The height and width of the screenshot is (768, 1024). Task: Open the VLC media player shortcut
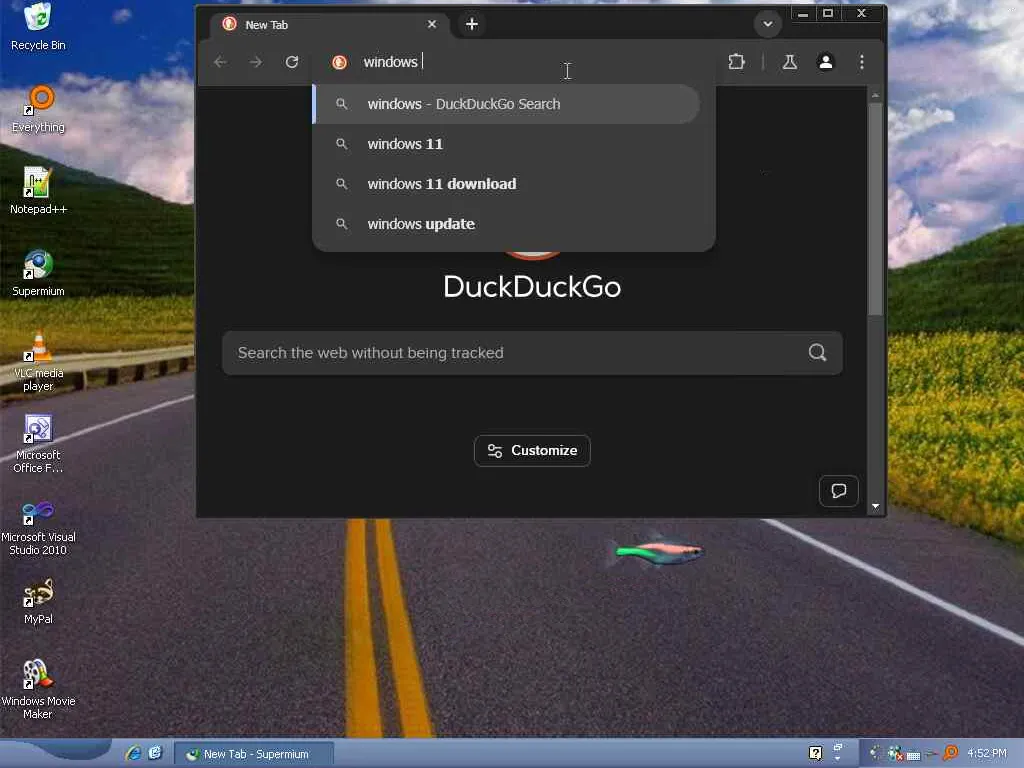(x=38, y=360)
